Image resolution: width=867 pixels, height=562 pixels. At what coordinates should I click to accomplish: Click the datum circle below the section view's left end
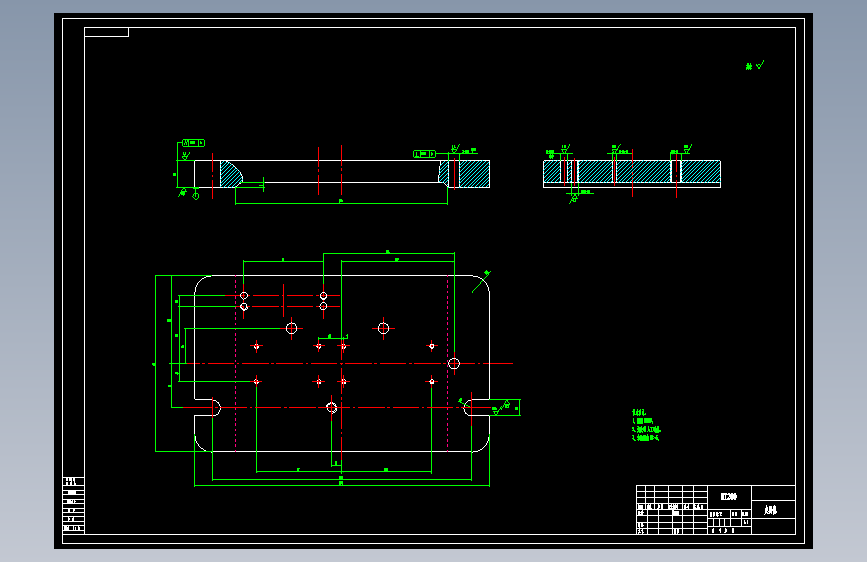[x=196, y=196]
